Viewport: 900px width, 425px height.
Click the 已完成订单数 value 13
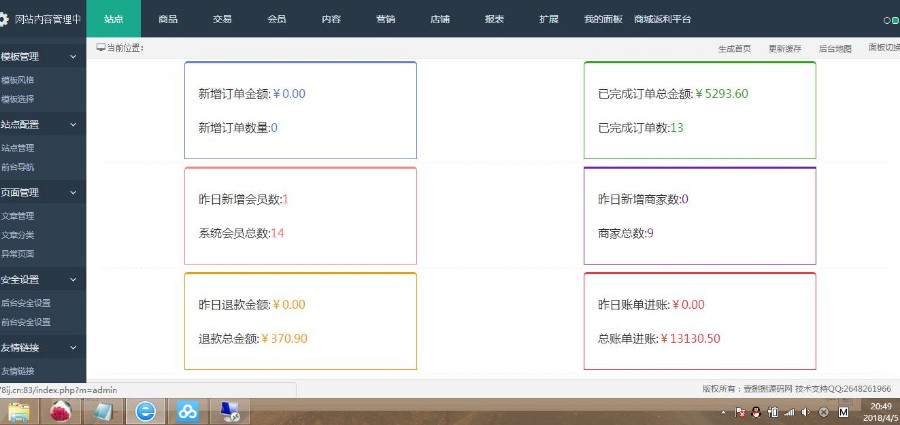[x=677, y=128]
